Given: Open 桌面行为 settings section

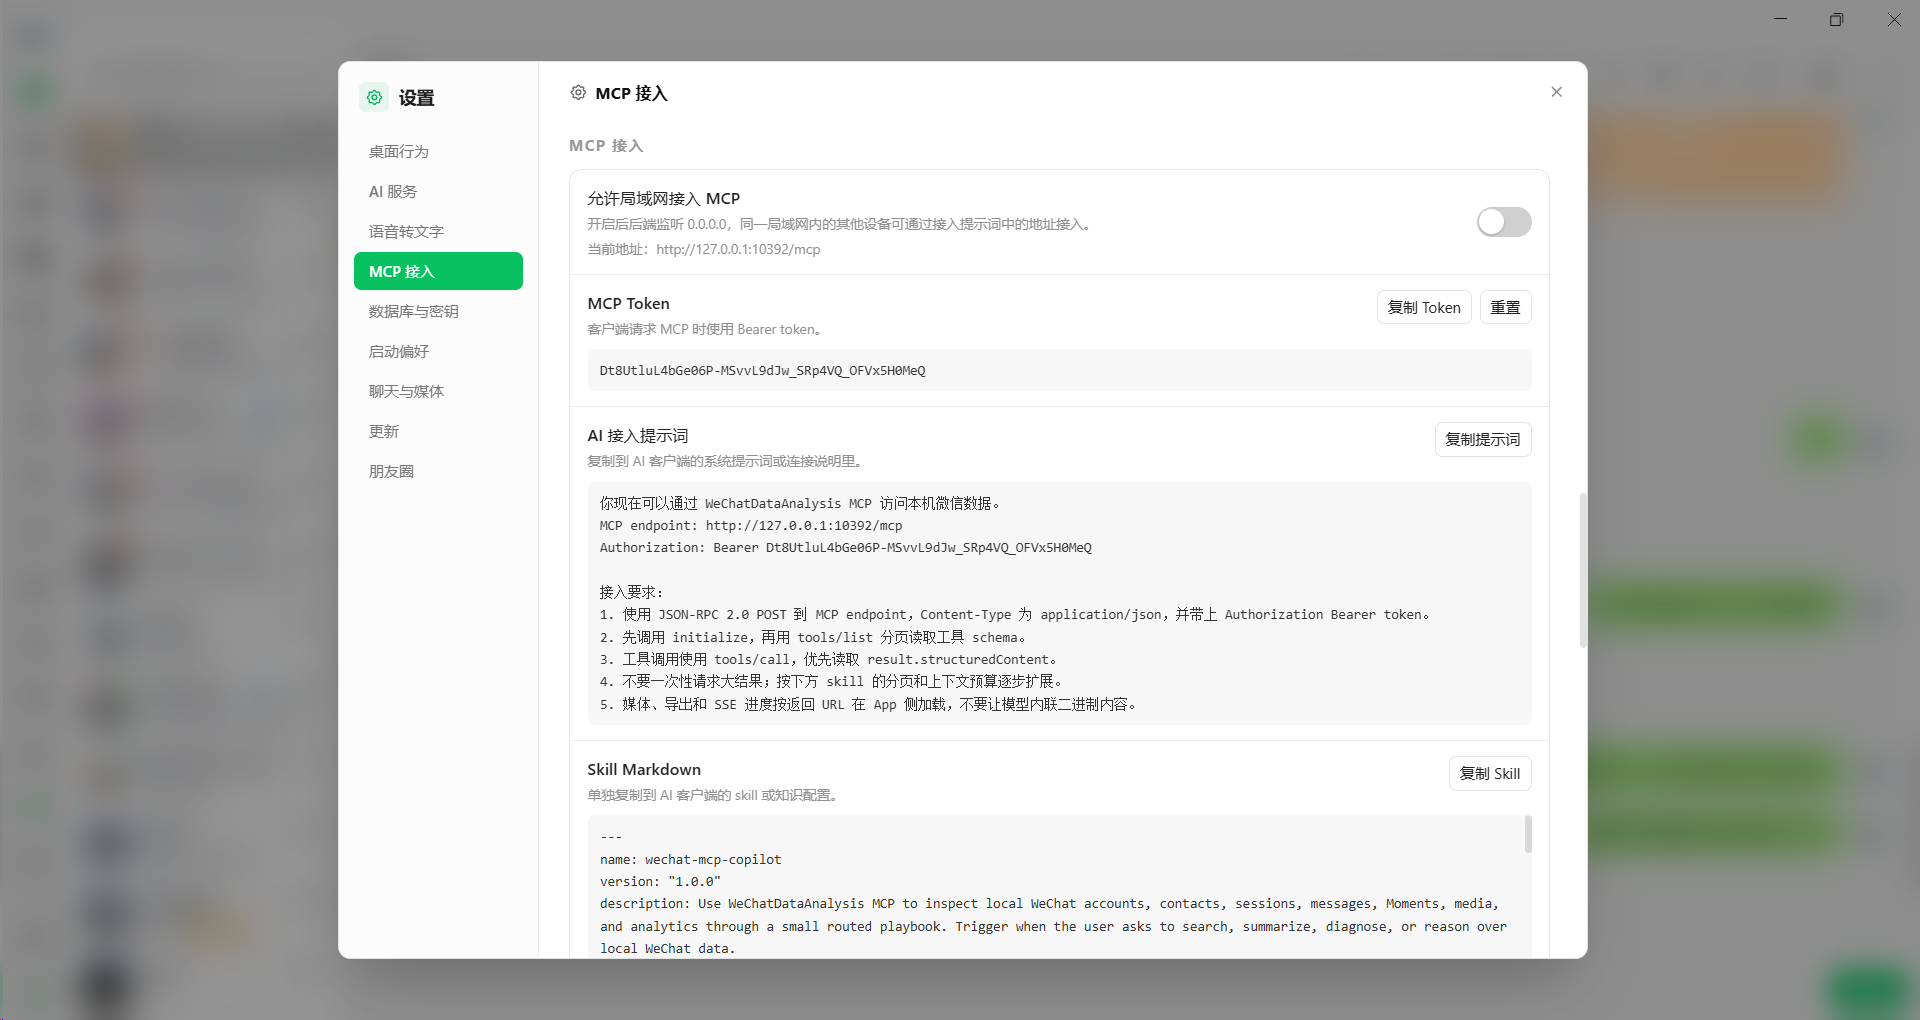Looking at the screenshot, I should (x=438, y=151).
